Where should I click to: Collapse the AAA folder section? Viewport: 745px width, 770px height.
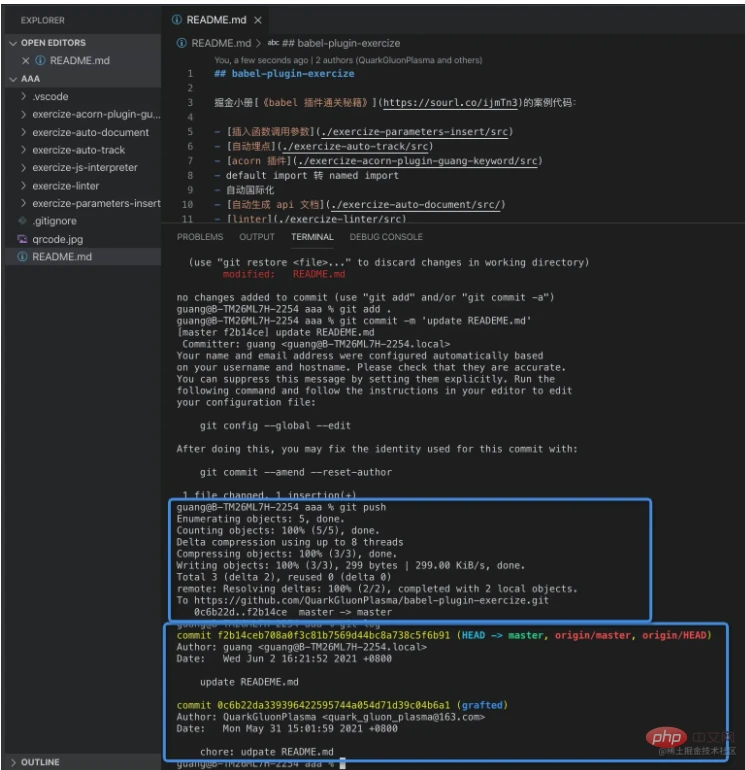13,79
